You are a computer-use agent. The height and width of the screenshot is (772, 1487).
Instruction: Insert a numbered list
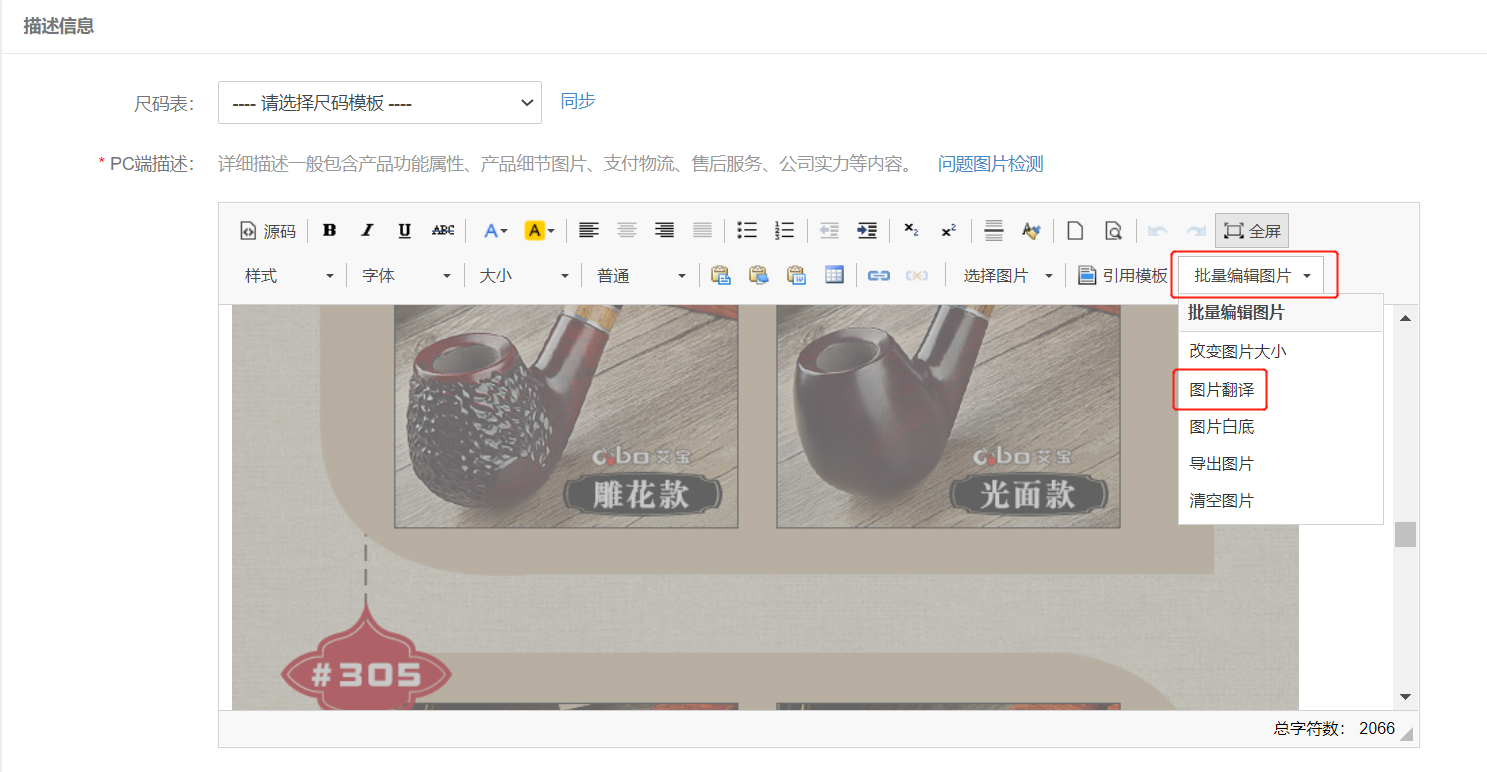[785, 231]
